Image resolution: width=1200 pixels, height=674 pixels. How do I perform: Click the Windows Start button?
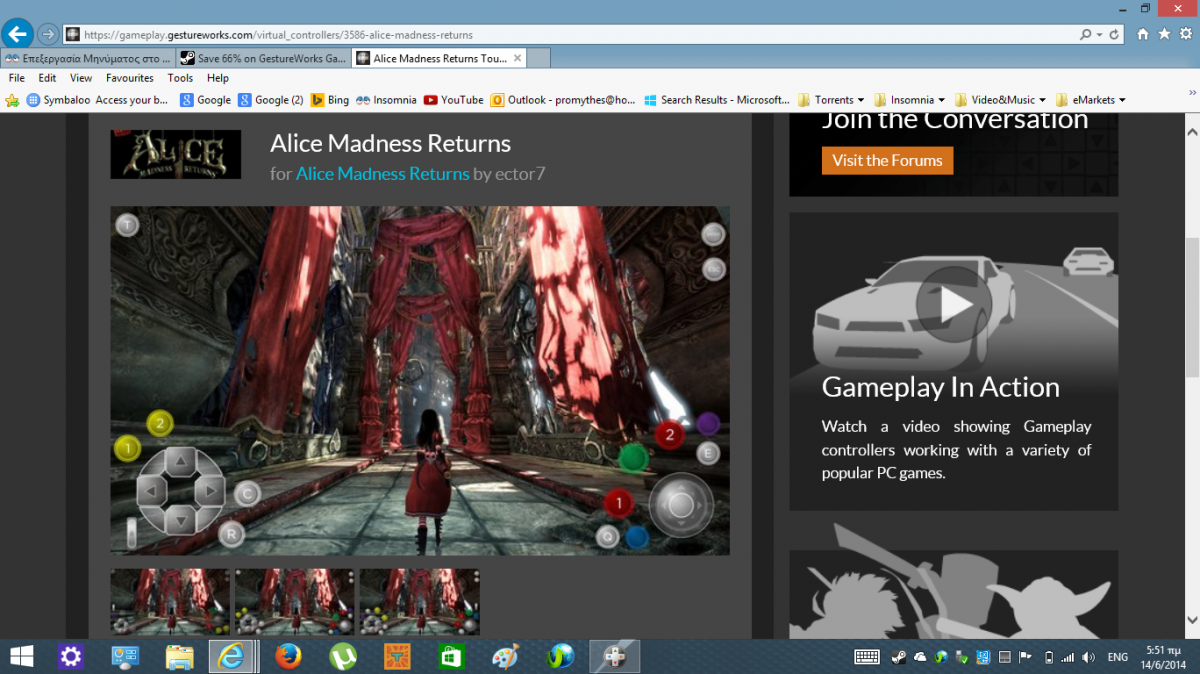pos(21,657)
